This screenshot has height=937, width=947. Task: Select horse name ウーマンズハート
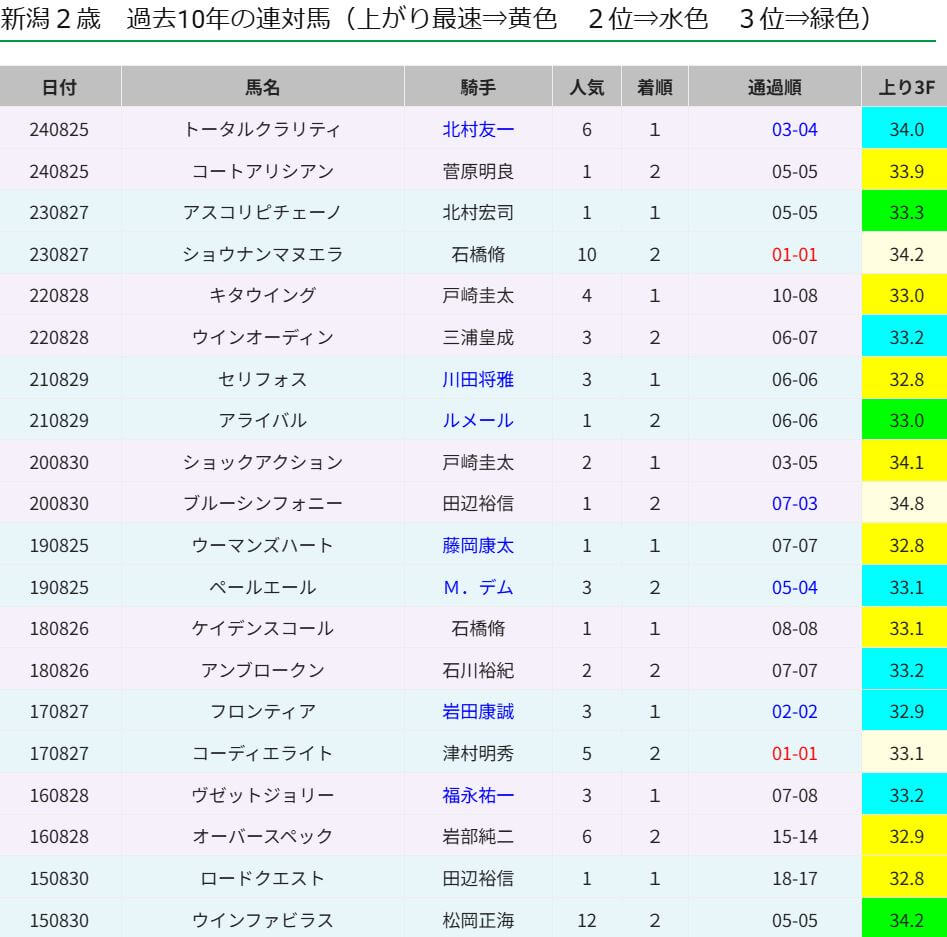click(x=263, y=546)
